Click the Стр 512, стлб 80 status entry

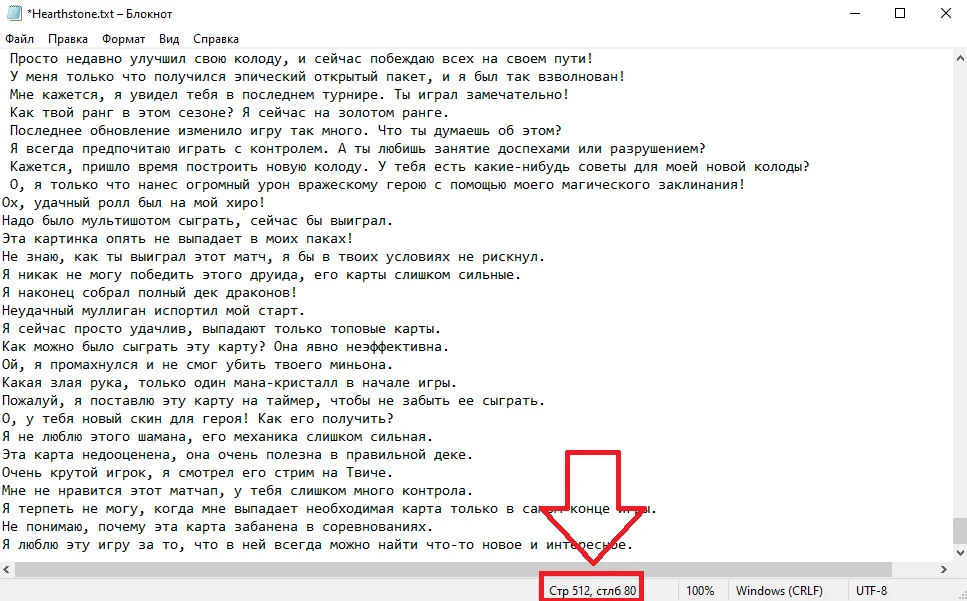tap(592, 591)
